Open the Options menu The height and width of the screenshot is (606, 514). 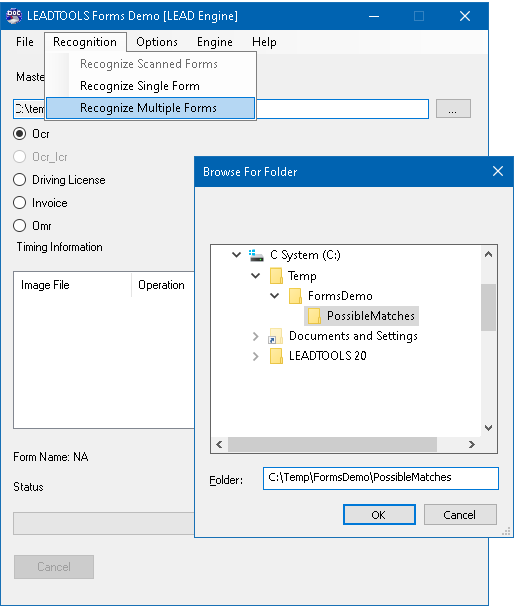[157, 42]
